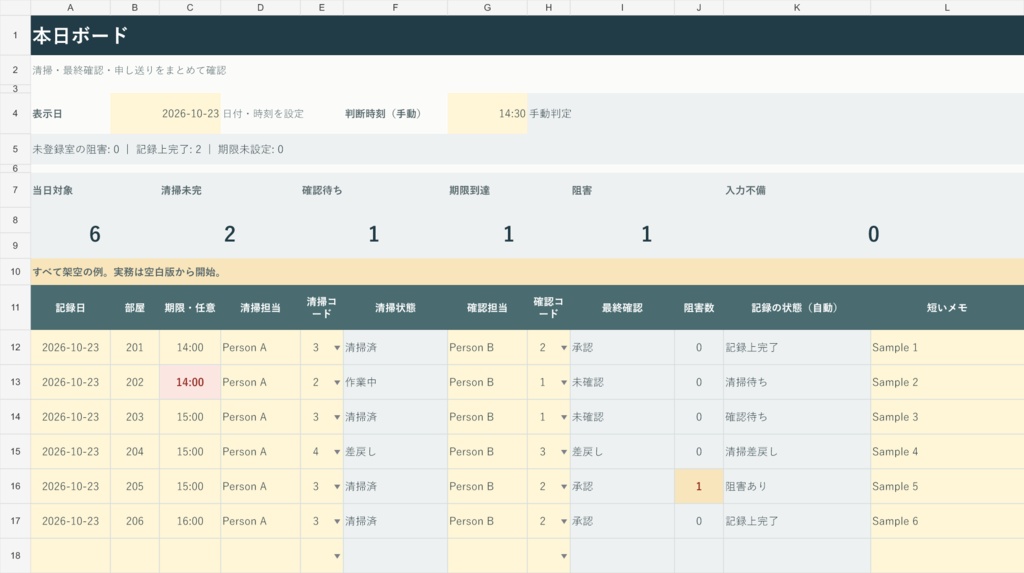Select the Sample 3 memo cell
This screenshot has width=1024, height=573.
click(947, 417)
